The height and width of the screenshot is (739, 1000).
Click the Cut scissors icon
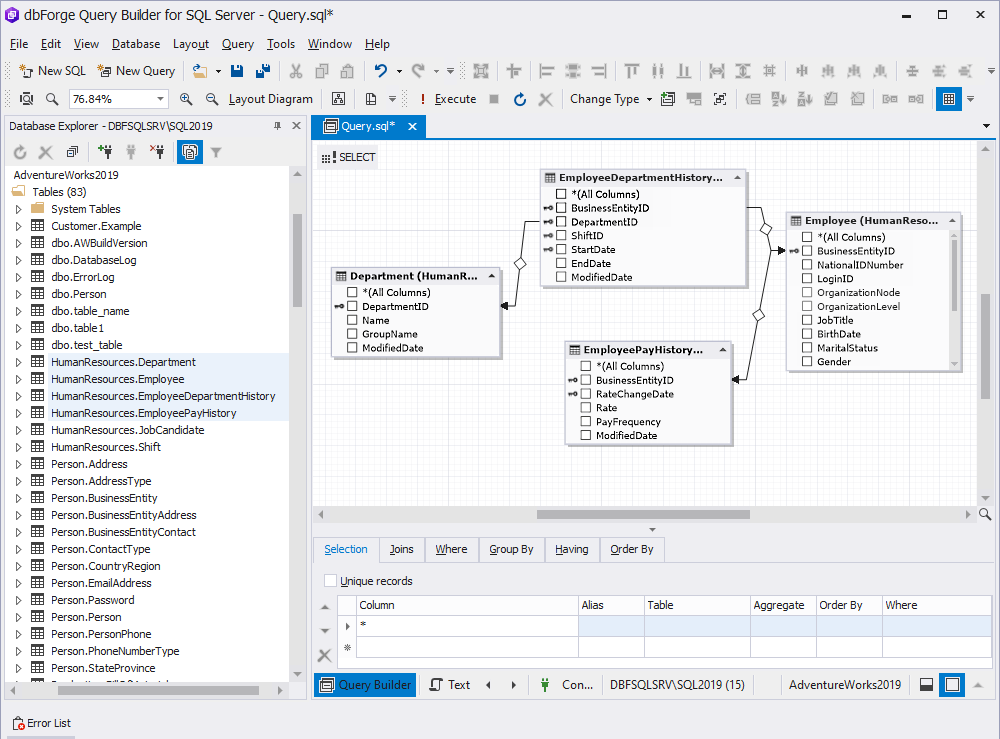tap(295, 71)
